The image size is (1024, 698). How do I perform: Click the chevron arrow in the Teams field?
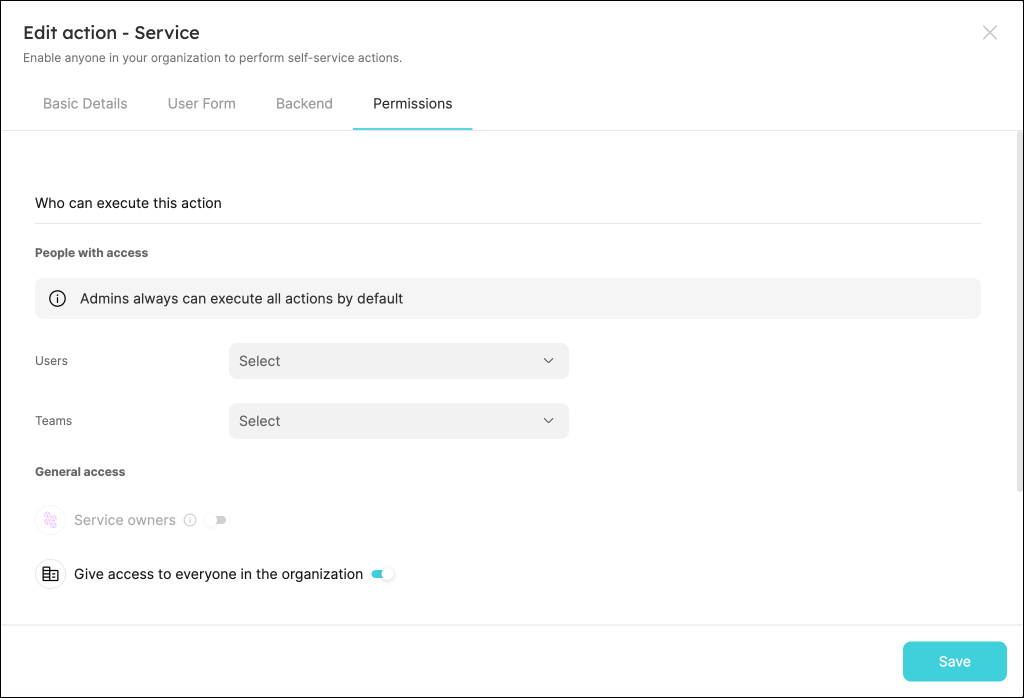(548, 421)
